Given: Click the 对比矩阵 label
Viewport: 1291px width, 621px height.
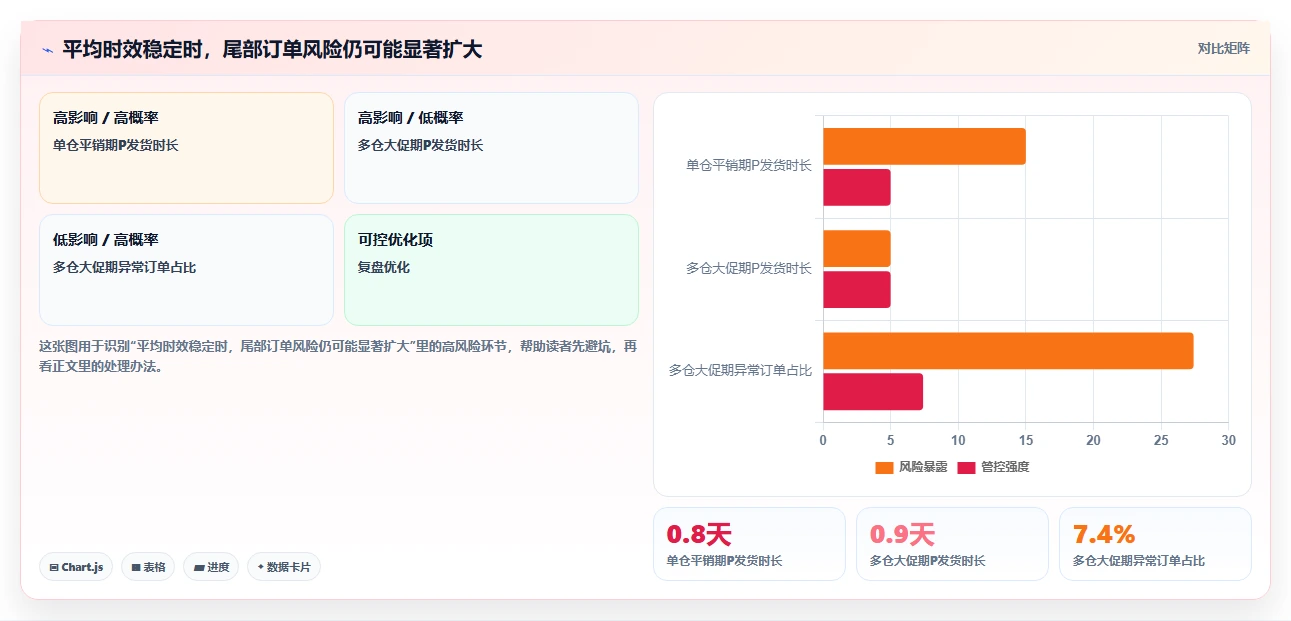Looking at the screenshot, I should (x=1224, y=48).
